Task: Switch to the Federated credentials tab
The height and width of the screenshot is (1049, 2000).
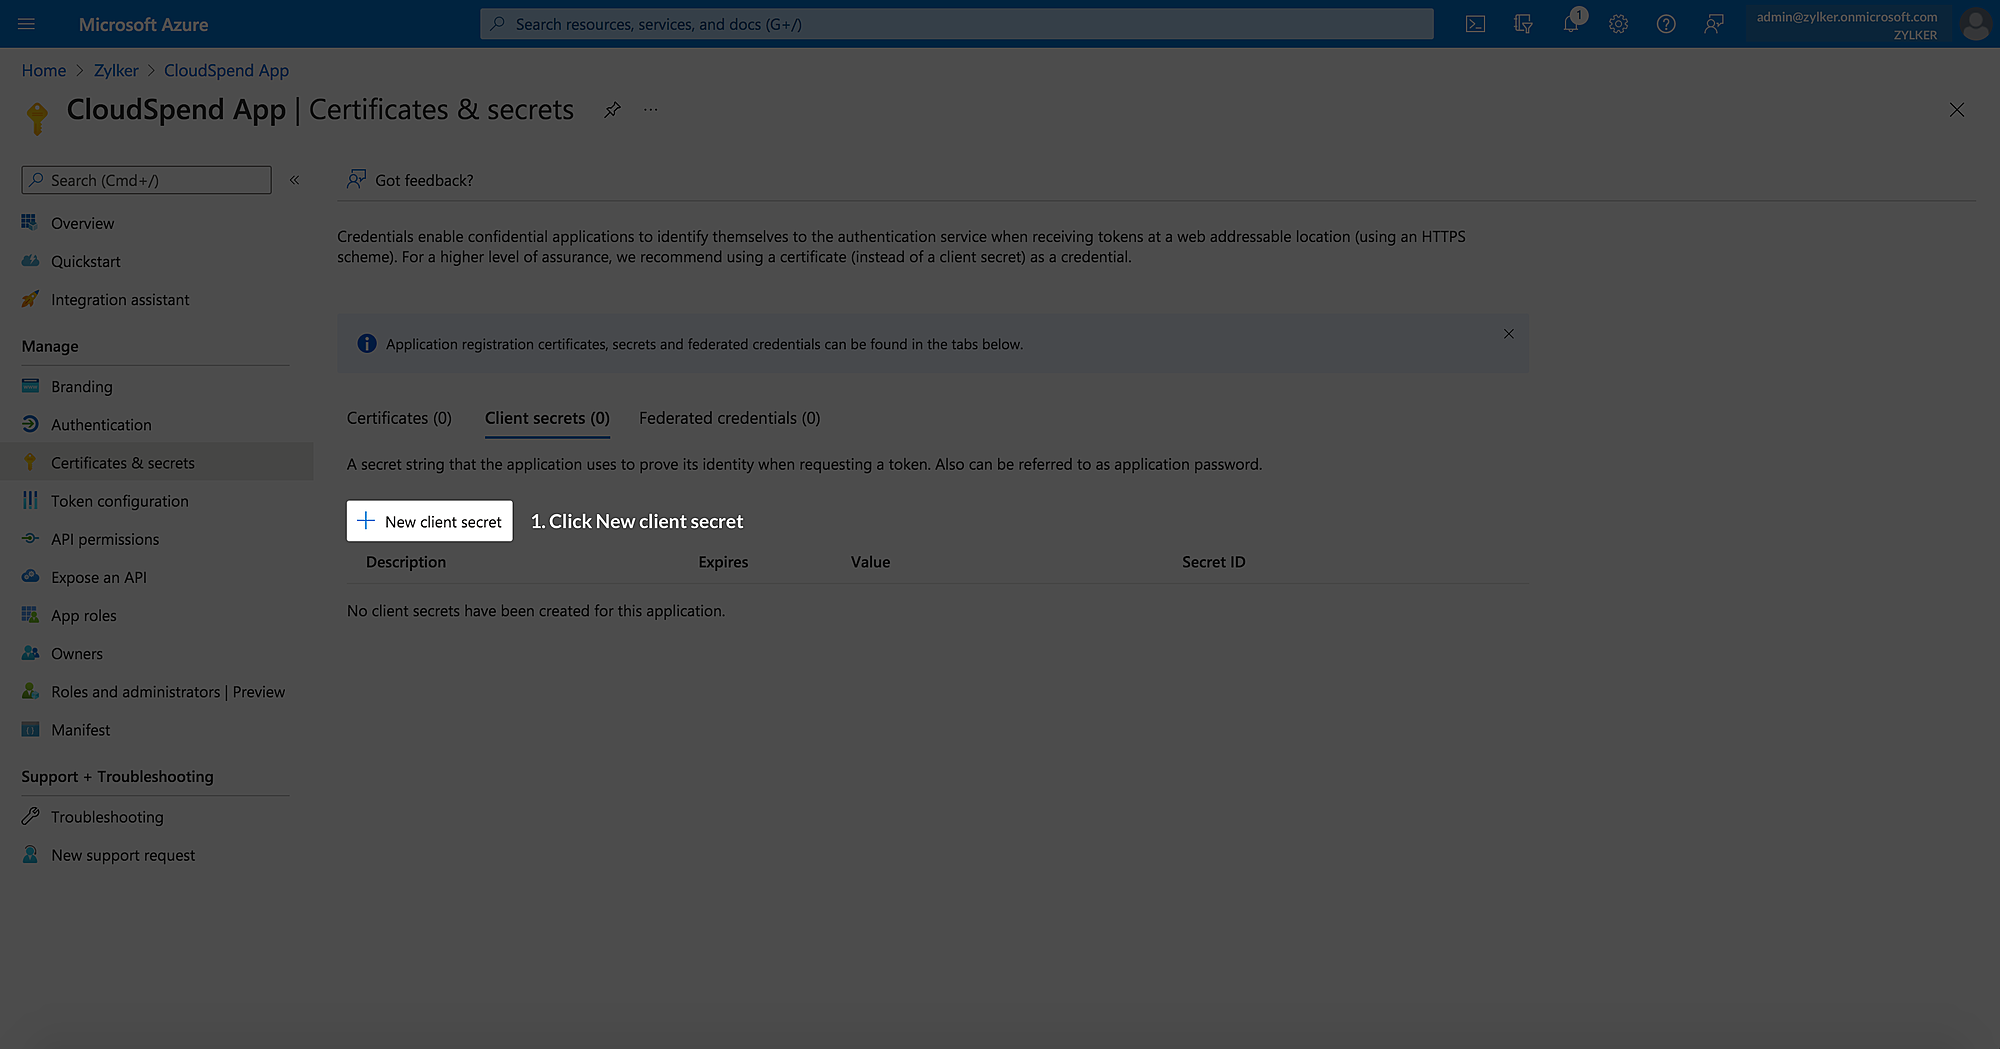Action: click(x=728, y=418)
